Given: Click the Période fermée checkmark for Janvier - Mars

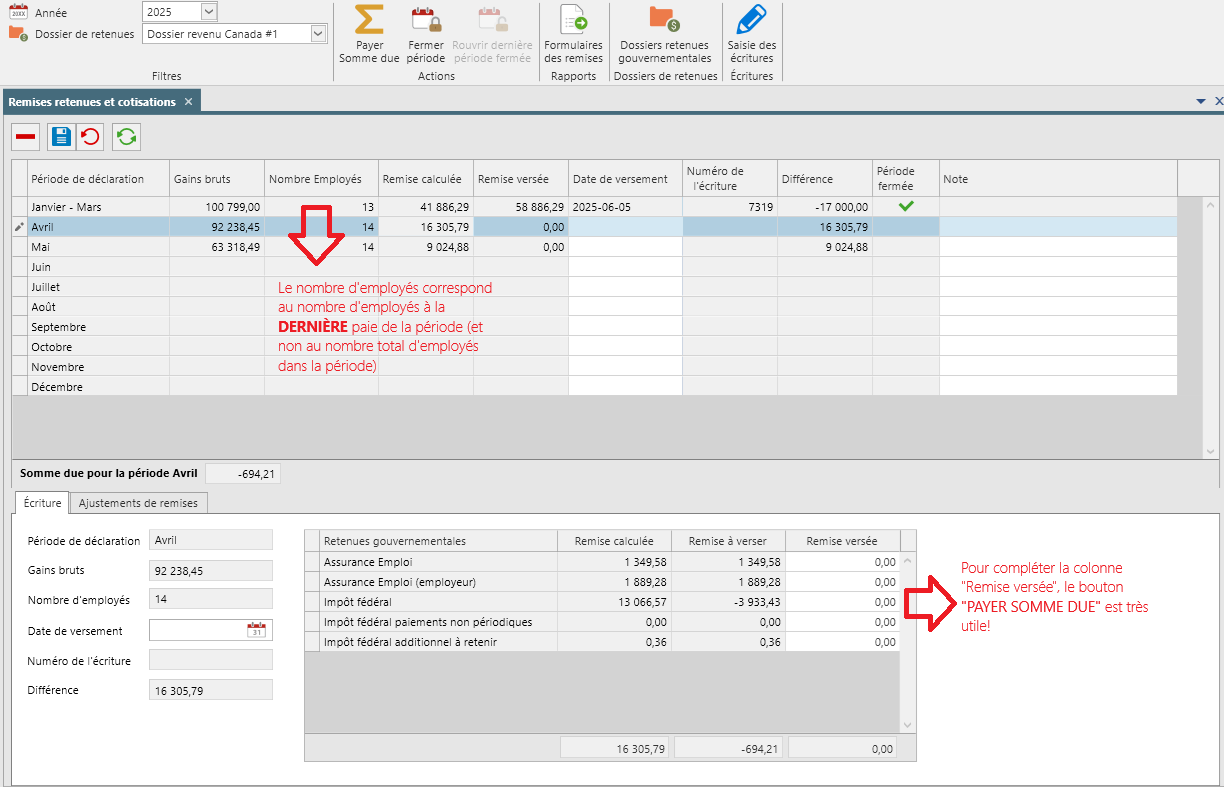Looking at the screenshot, I should (x=906, y=206).
